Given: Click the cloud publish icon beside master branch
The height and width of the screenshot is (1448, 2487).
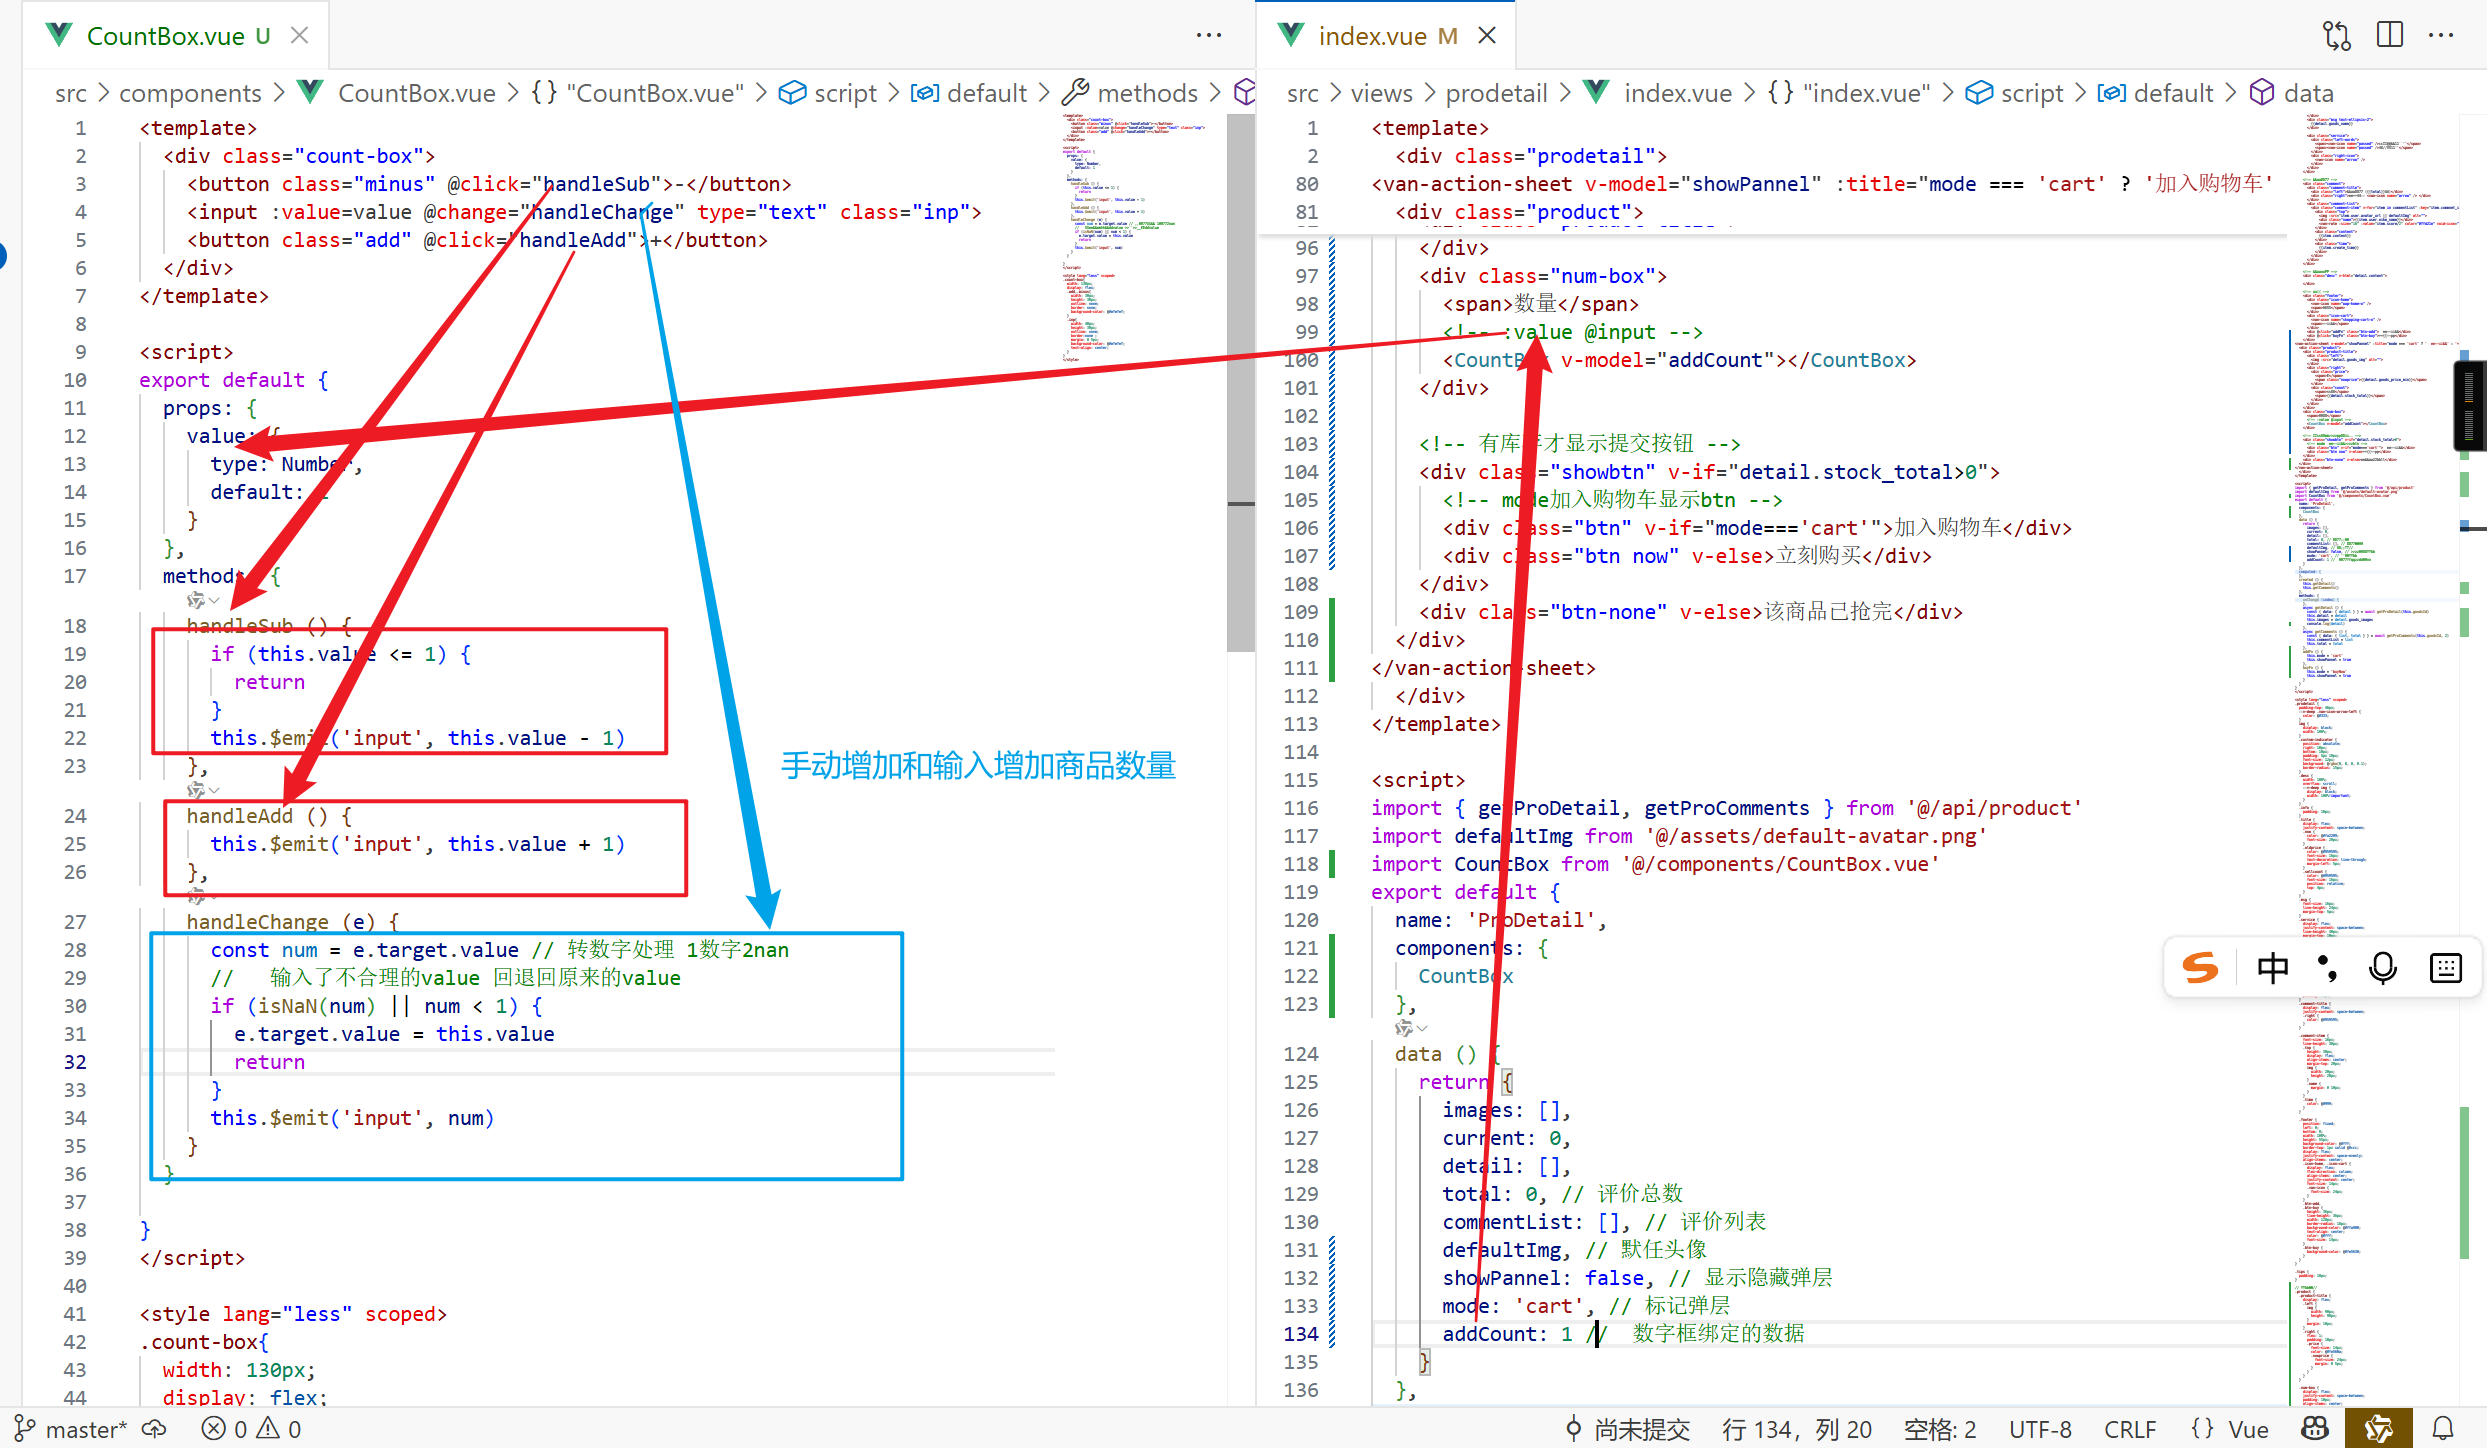Looking at the screenshot, I should 154,1429.
